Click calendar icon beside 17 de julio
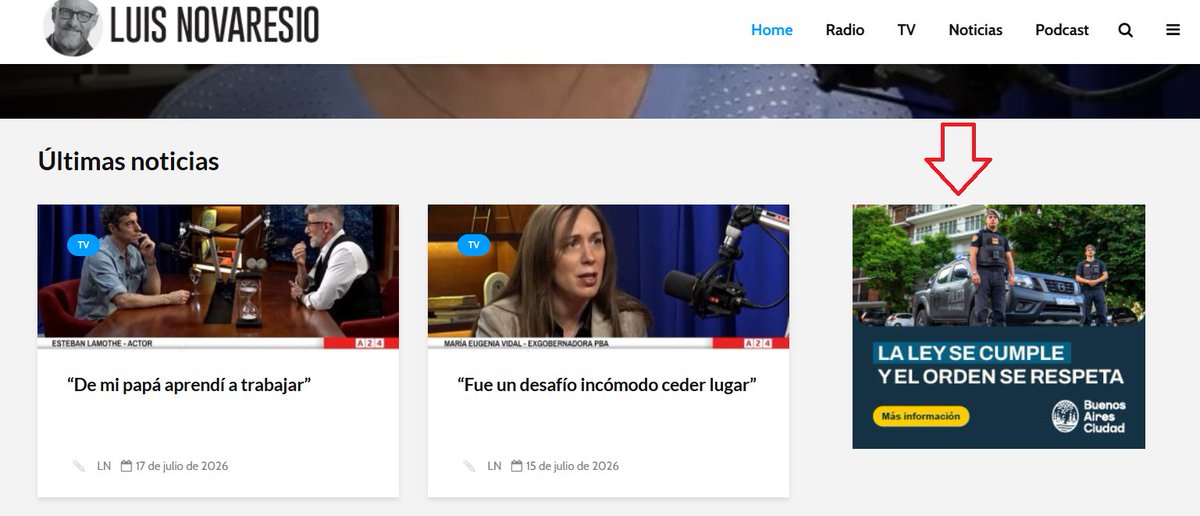This screenshot has height=516, width=1200. 126,466
